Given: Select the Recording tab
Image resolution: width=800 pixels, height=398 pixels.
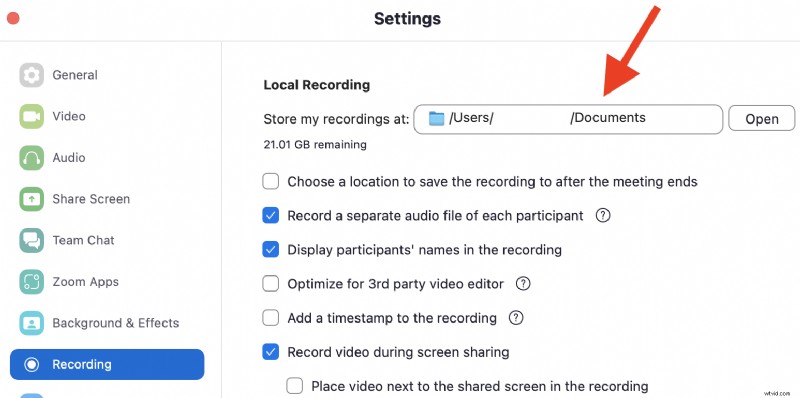Looking at the screenshot, I should (107, 364).
